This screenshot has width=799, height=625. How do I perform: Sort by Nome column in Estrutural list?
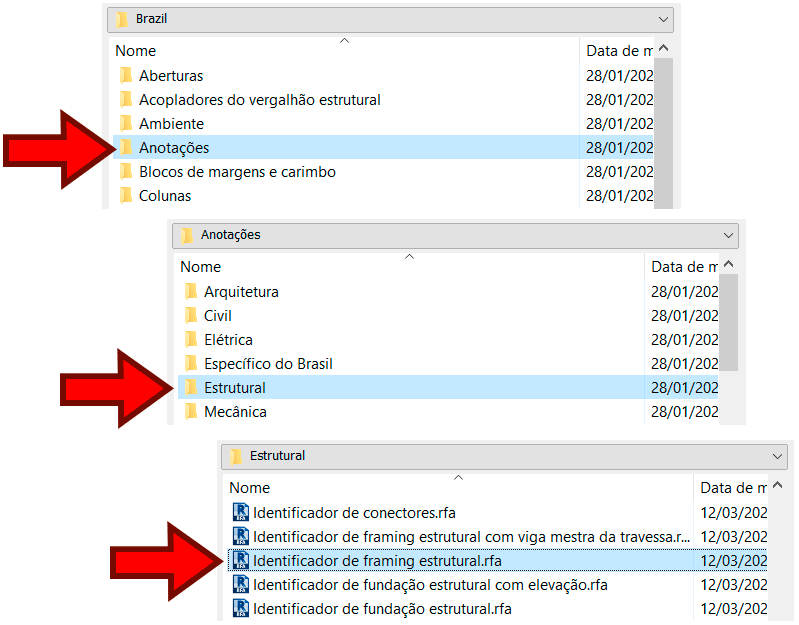[250, 488]
